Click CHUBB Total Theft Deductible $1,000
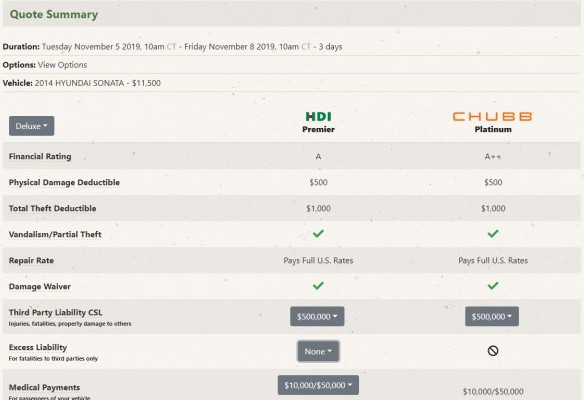 [x=493, y=209]
